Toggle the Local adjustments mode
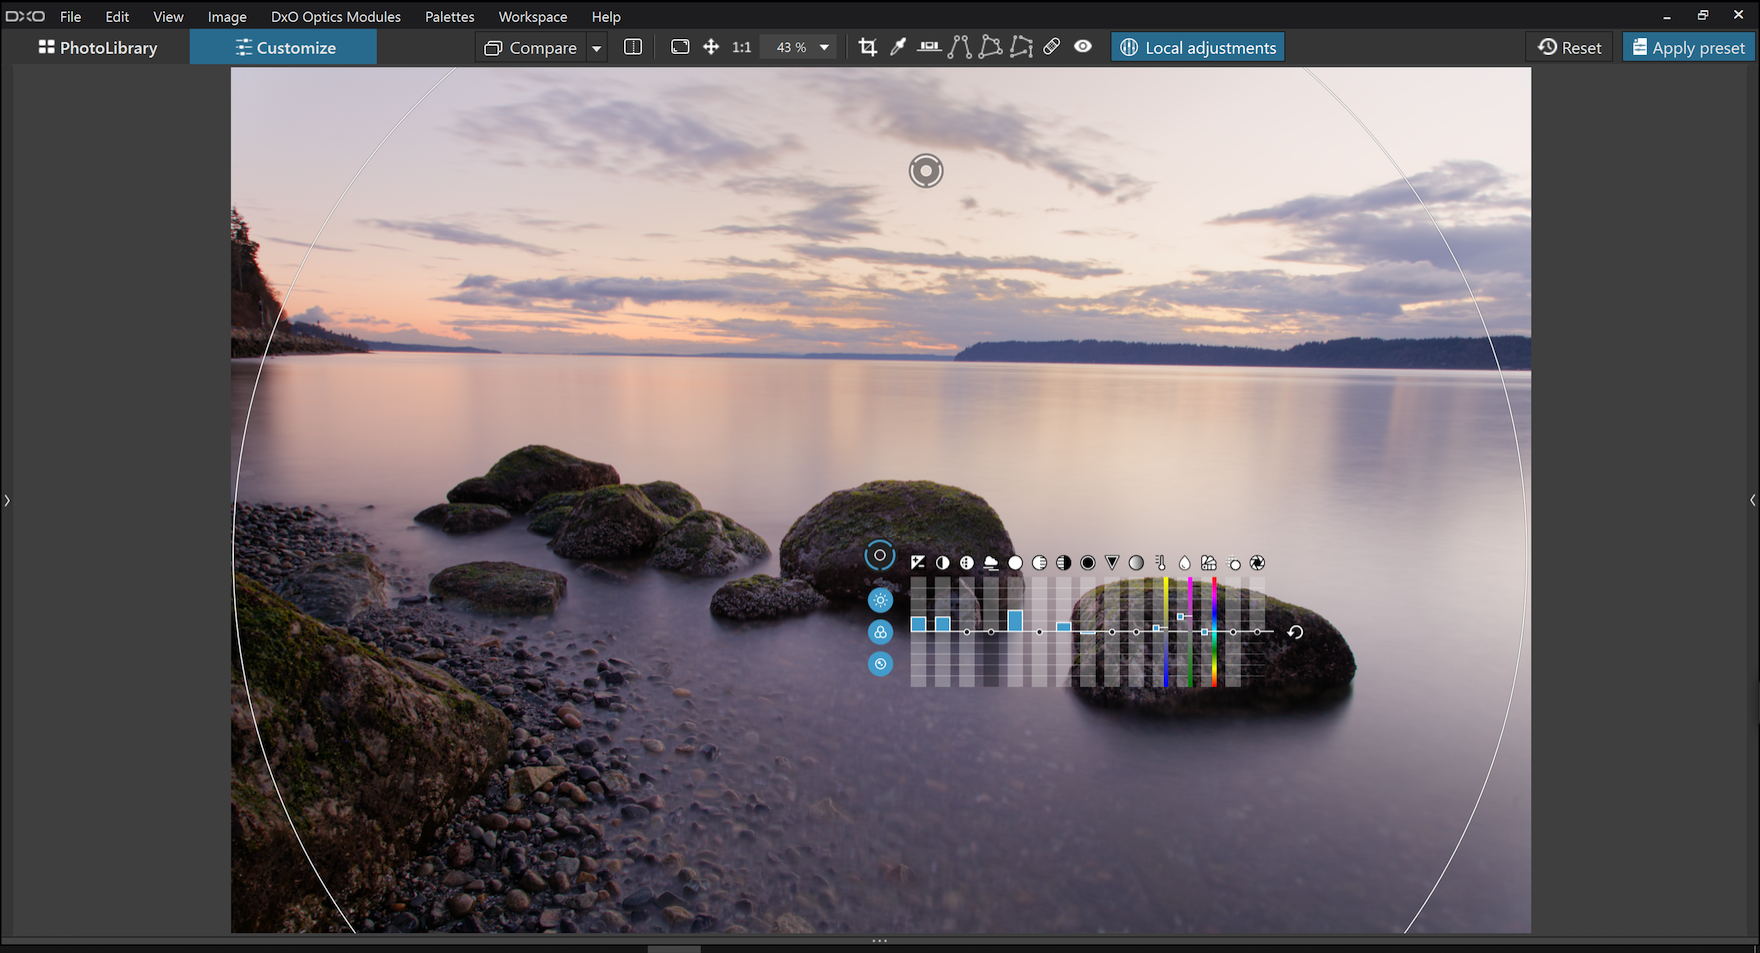1760x953 pixels. tap(1197, 47)
